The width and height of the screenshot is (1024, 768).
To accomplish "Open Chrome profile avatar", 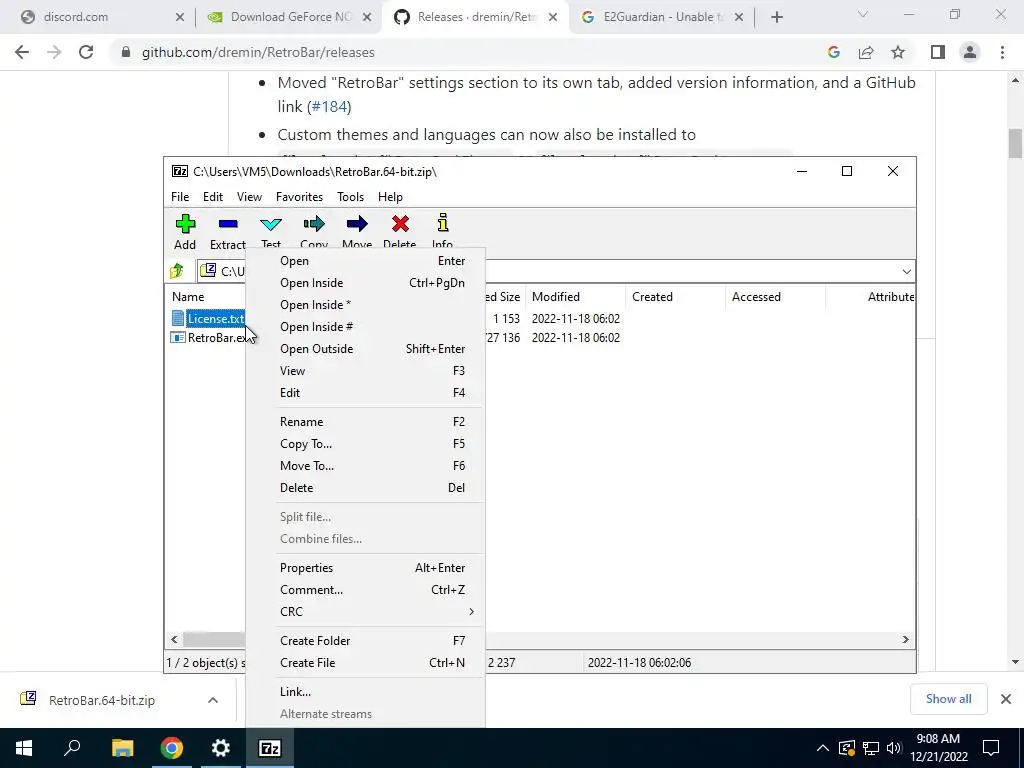I will [970, 52].
